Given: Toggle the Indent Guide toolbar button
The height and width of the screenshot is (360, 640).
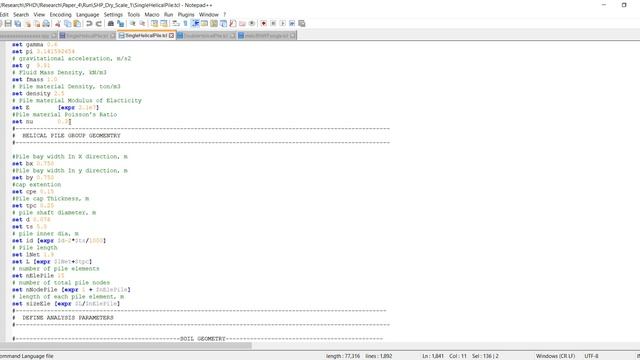Looking at the screenshot, I should [x=195, y=24].
